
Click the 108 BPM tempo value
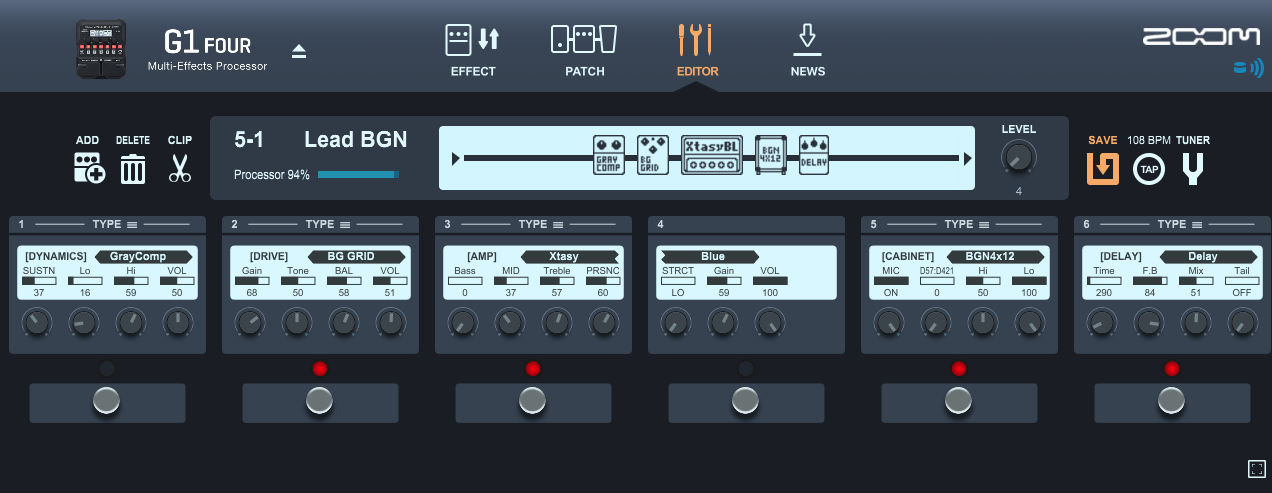[x=1148, y=140]
